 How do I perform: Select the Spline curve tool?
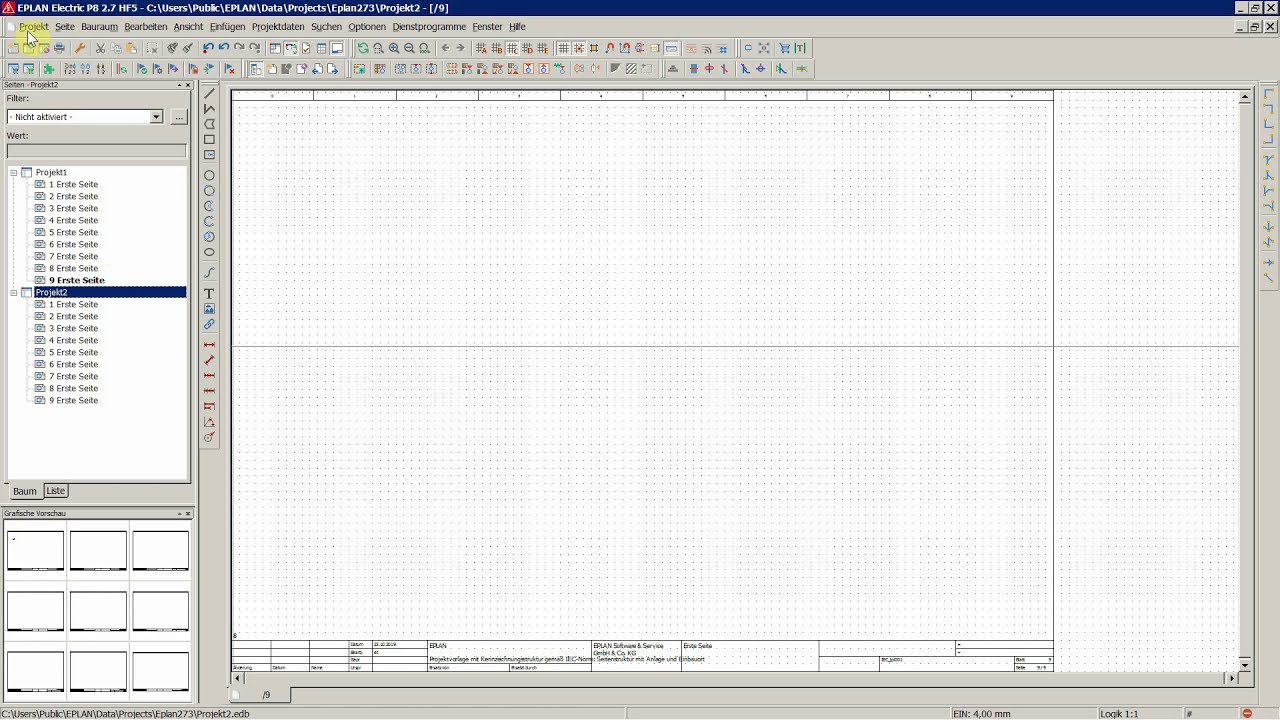click(x=209, y=273)
